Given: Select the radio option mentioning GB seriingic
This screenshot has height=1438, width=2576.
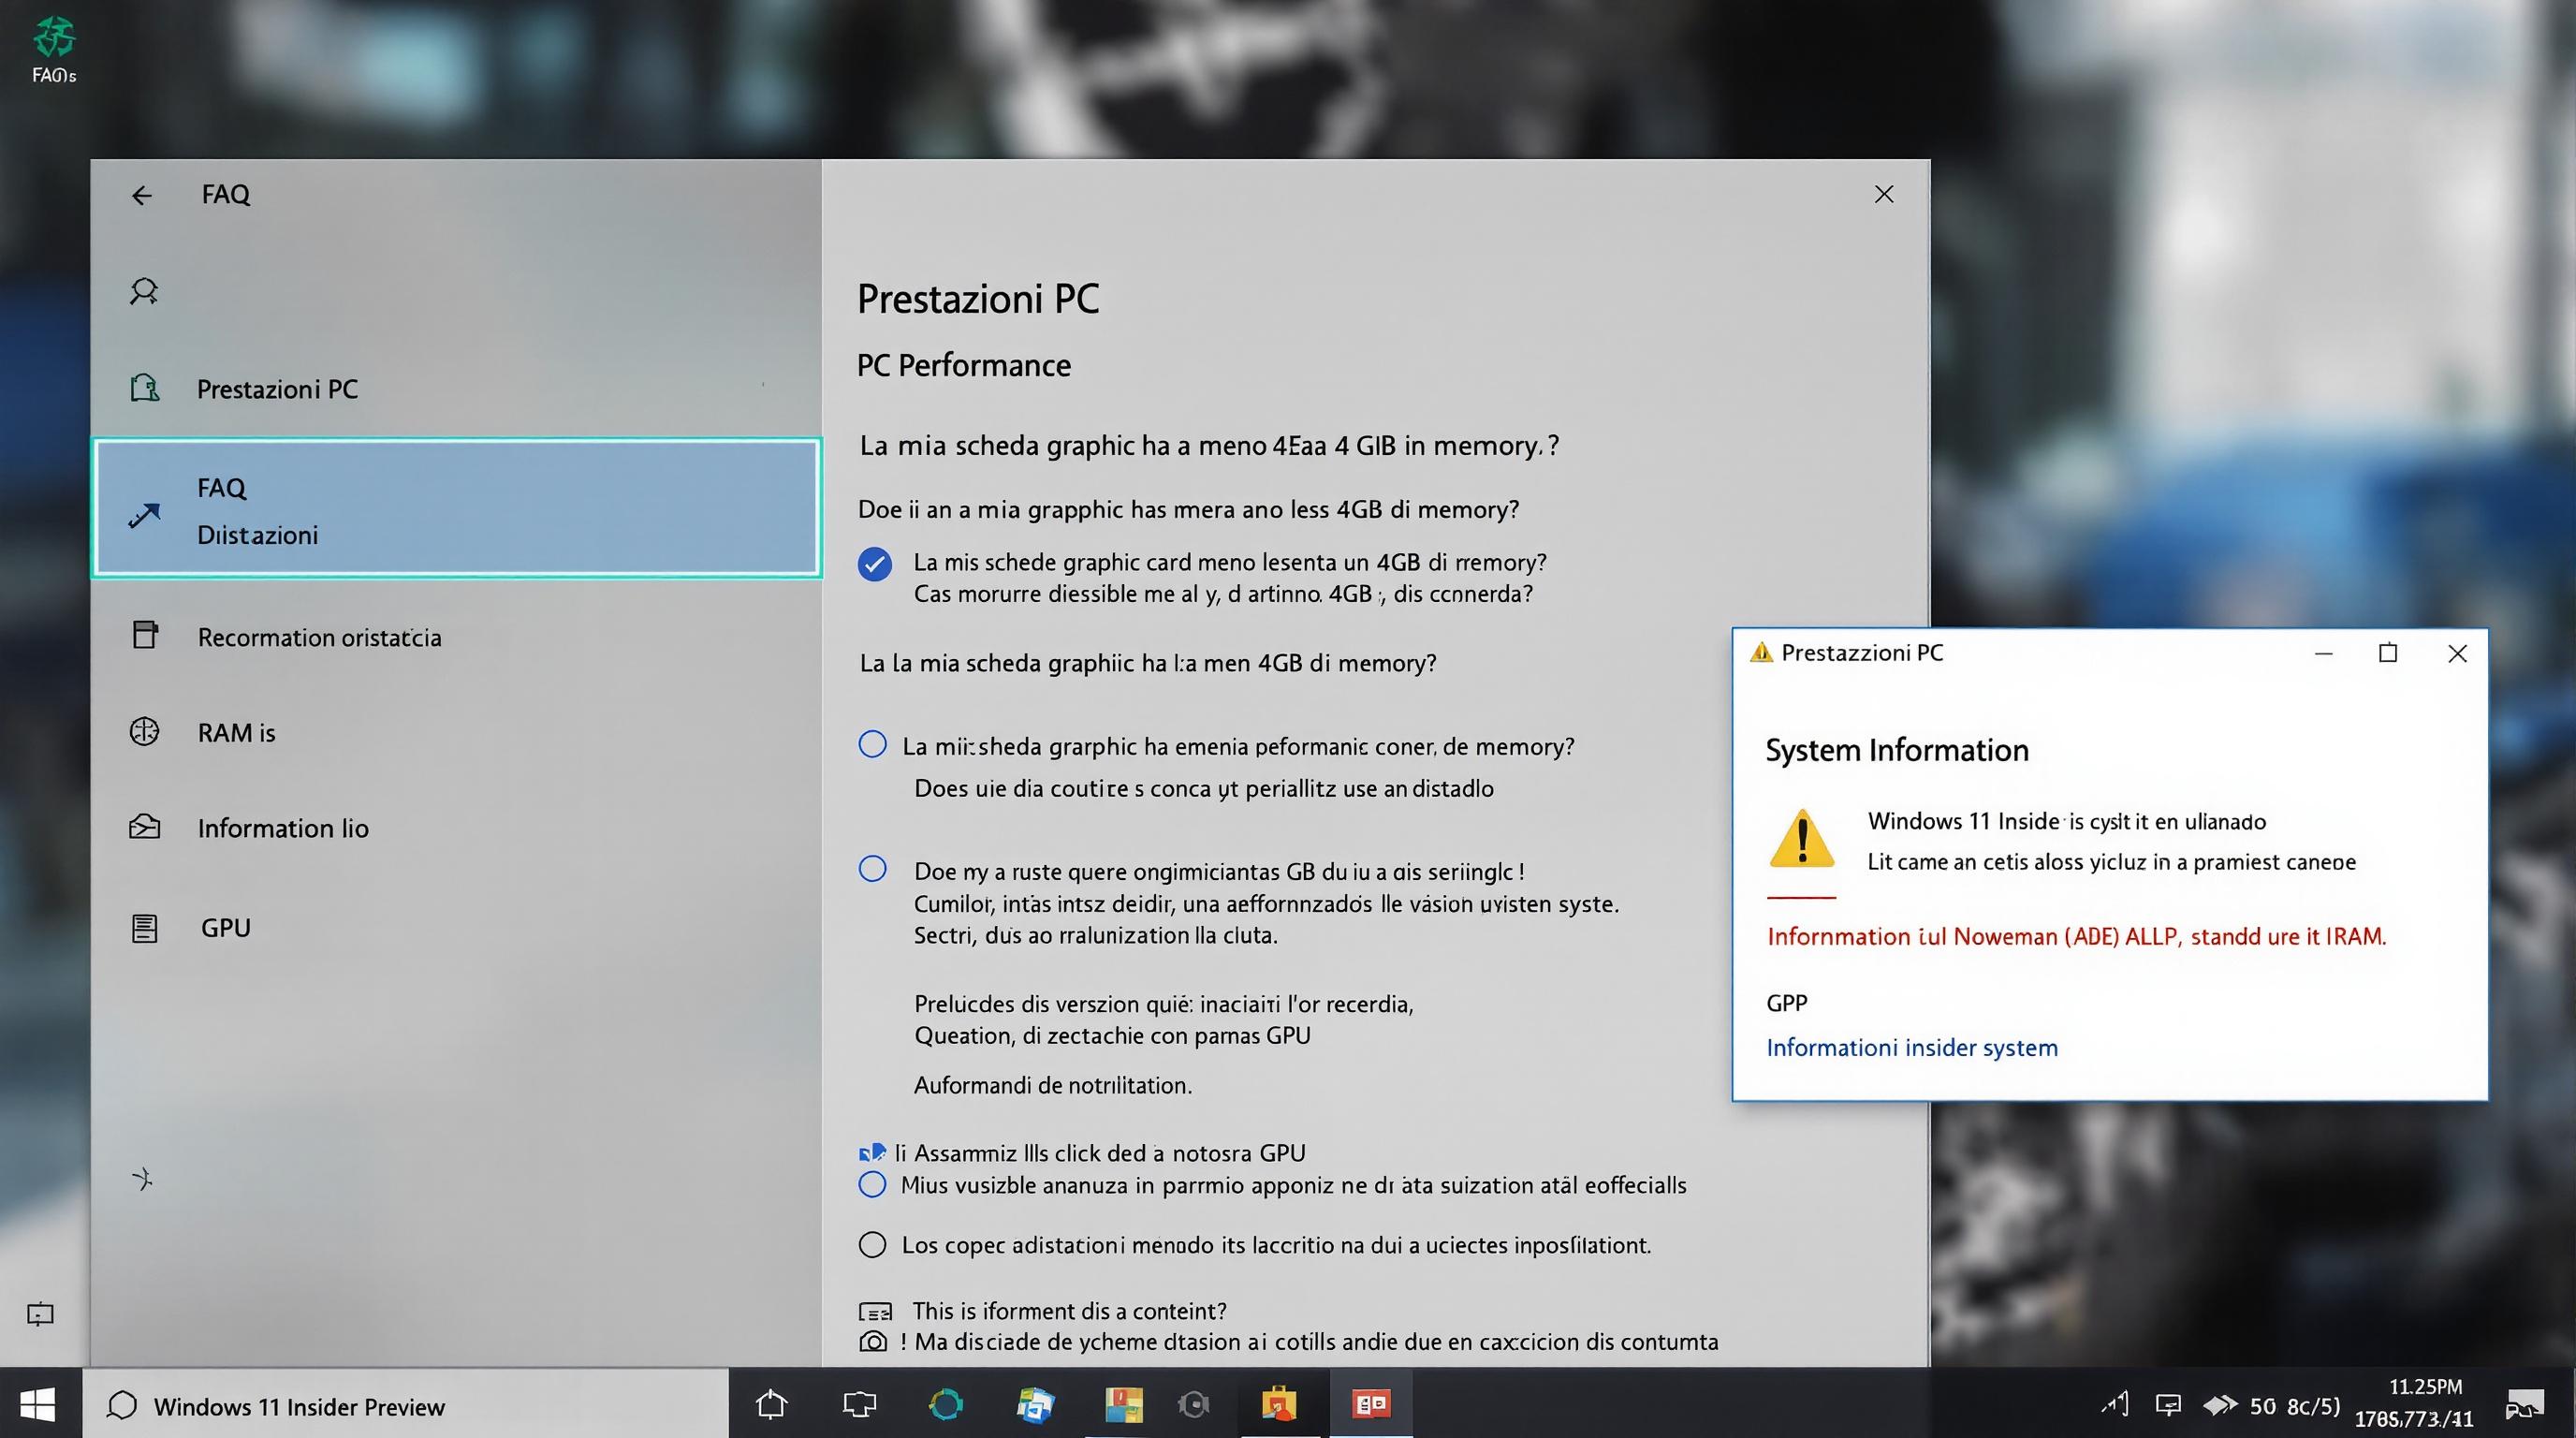Looking at the screenshot, I should click(872, 869).
